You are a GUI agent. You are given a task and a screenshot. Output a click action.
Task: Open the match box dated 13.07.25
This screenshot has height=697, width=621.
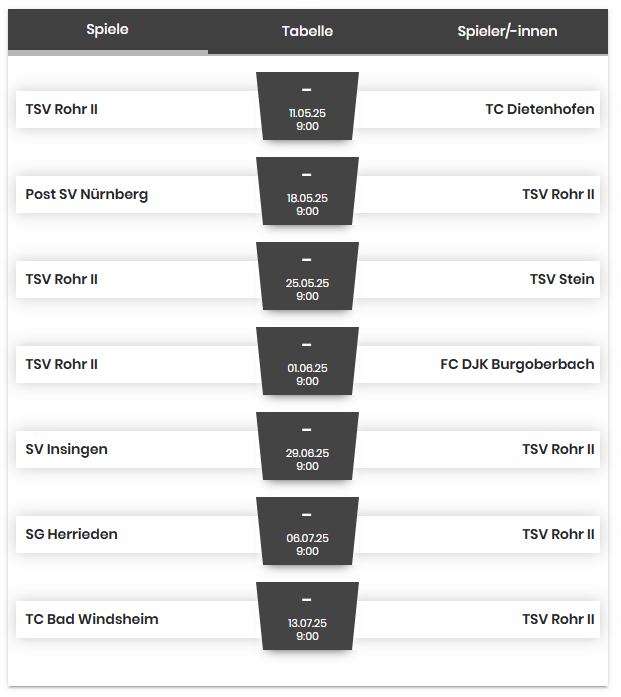(x=307, y=617)
